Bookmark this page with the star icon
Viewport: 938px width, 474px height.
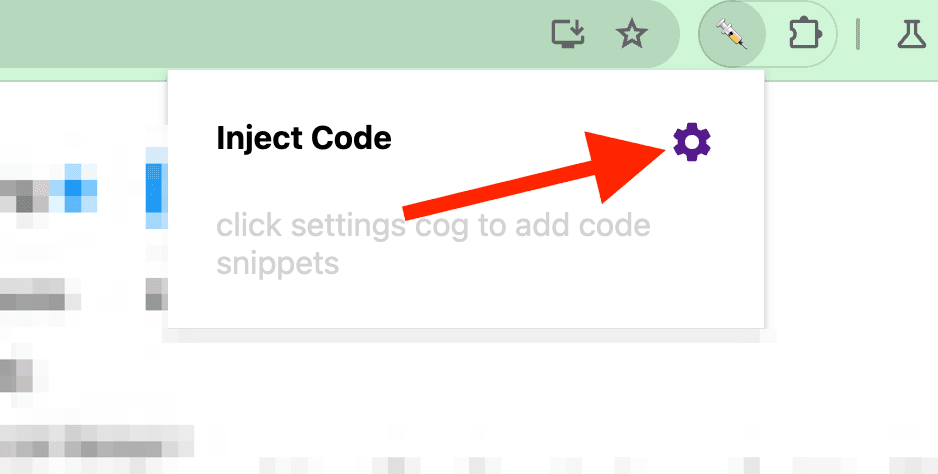632,34
